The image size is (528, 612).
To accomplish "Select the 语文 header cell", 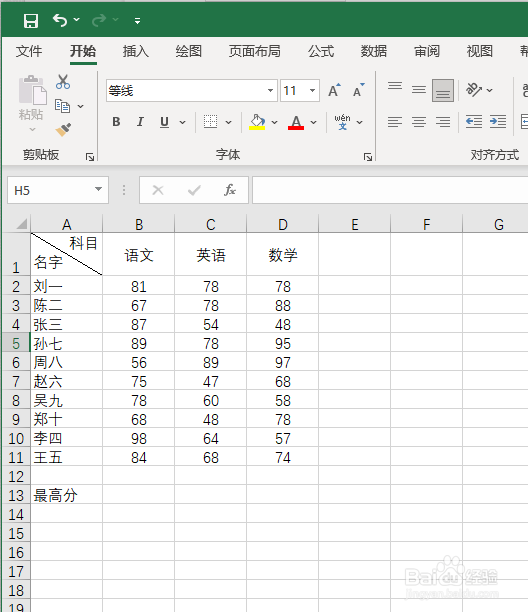I will click(x=139, y=254).
